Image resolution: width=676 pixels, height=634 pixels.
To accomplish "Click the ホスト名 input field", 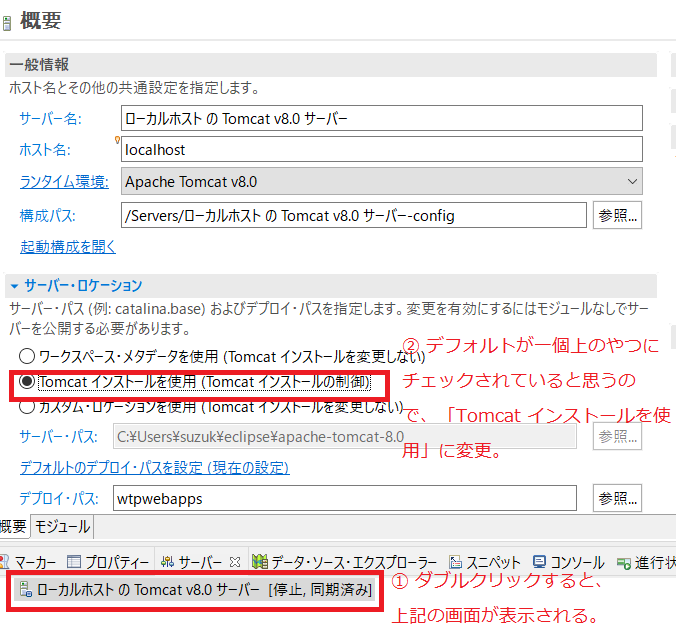I will [382, 149].
